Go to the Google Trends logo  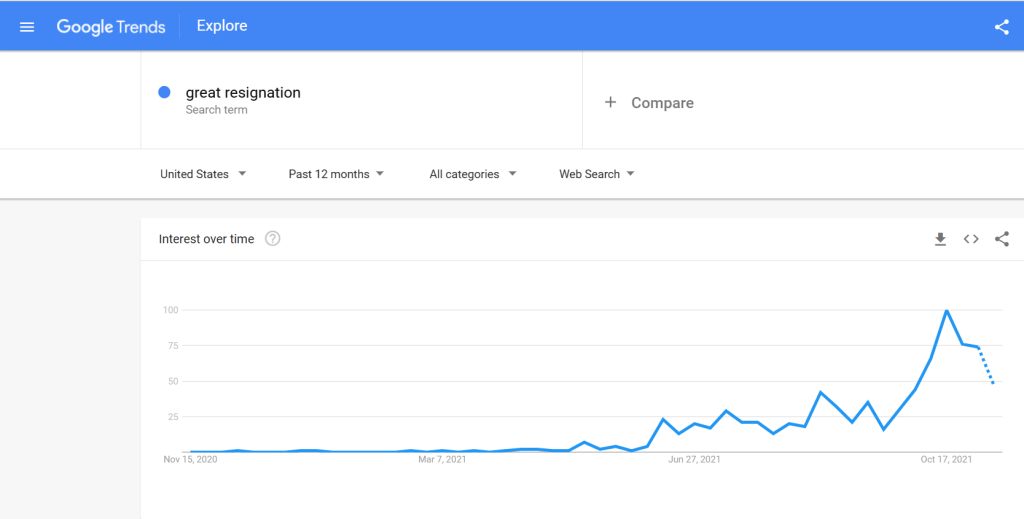(x=110, y=27)
